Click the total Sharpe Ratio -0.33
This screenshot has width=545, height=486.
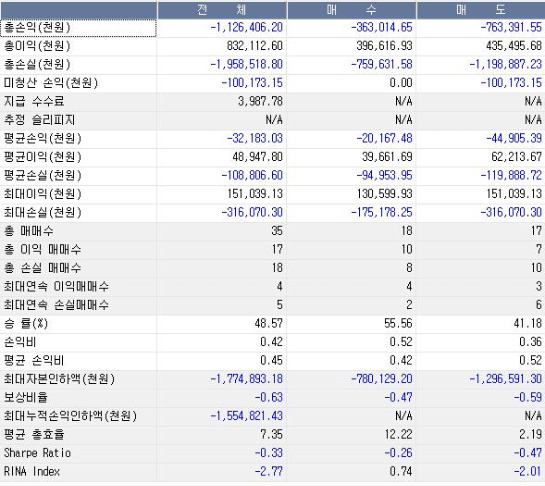pyautogui.click(x=269, y=453)
